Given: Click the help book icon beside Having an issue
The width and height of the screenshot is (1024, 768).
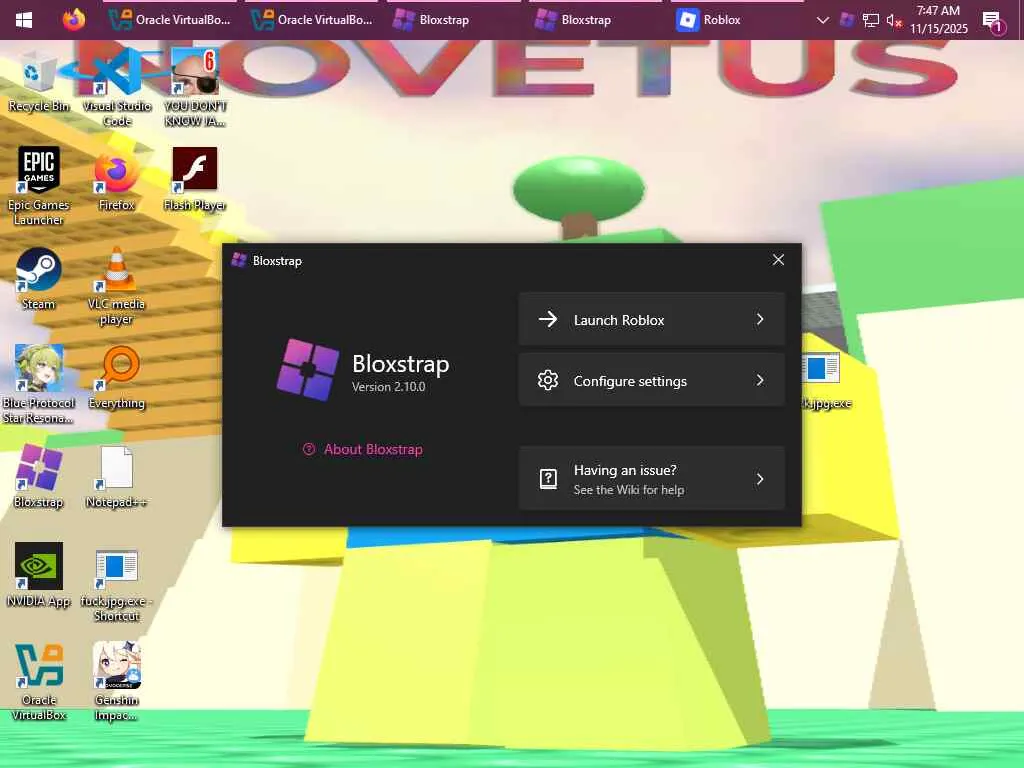Looking at the screenshot, I should point(548,479).
